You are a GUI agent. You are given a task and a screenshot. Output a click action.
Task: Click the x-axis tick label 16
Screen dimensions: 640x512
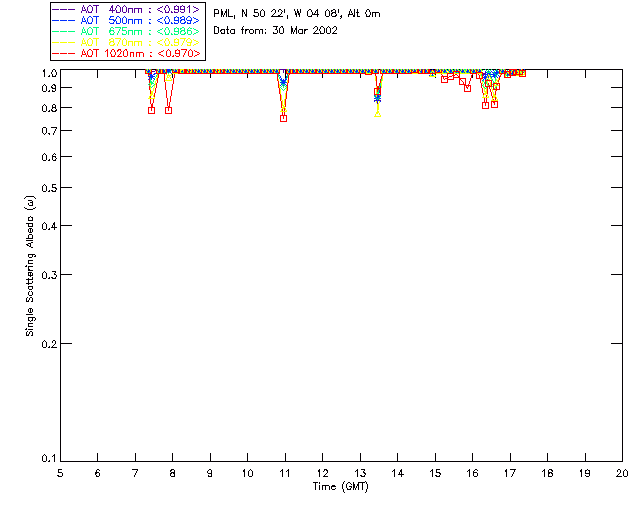(x=473, y=473)
